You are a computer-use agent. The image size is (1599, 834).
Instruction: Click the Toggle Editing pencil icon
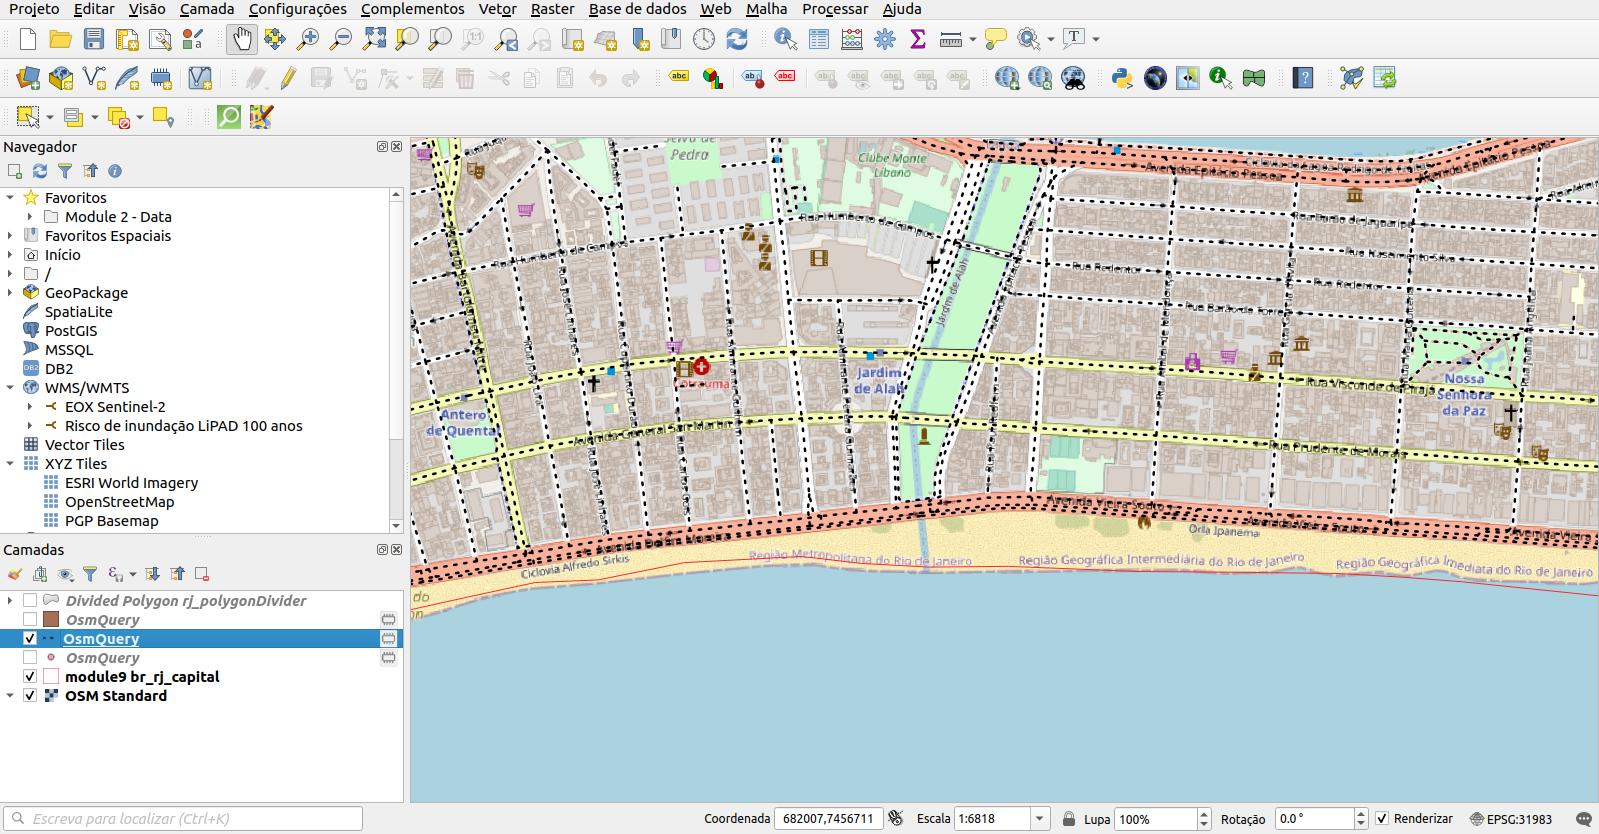coord(289,78)
